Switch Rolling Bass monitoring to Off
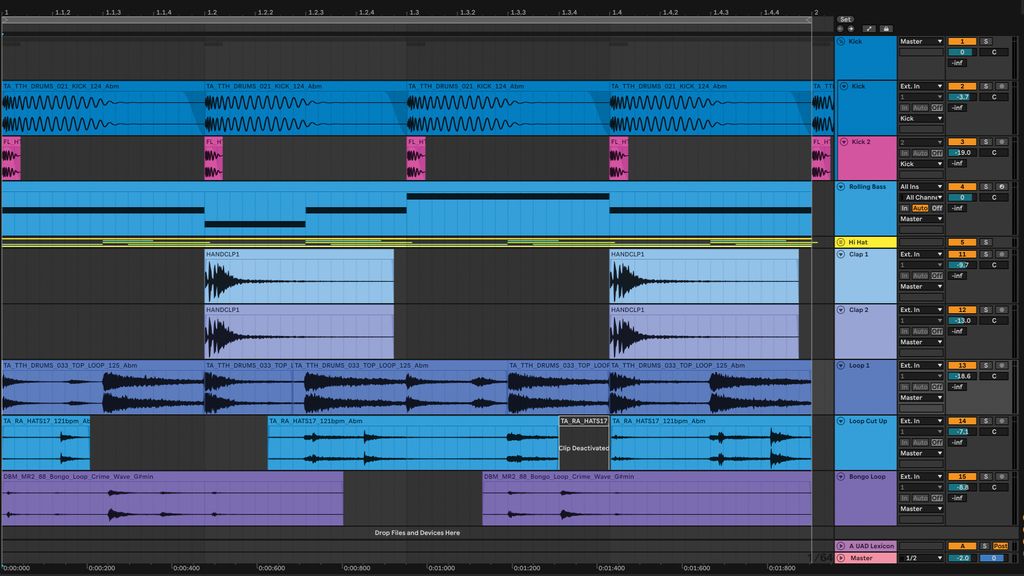This screenshot has width=1024, height=576. [x=938, y=208]
